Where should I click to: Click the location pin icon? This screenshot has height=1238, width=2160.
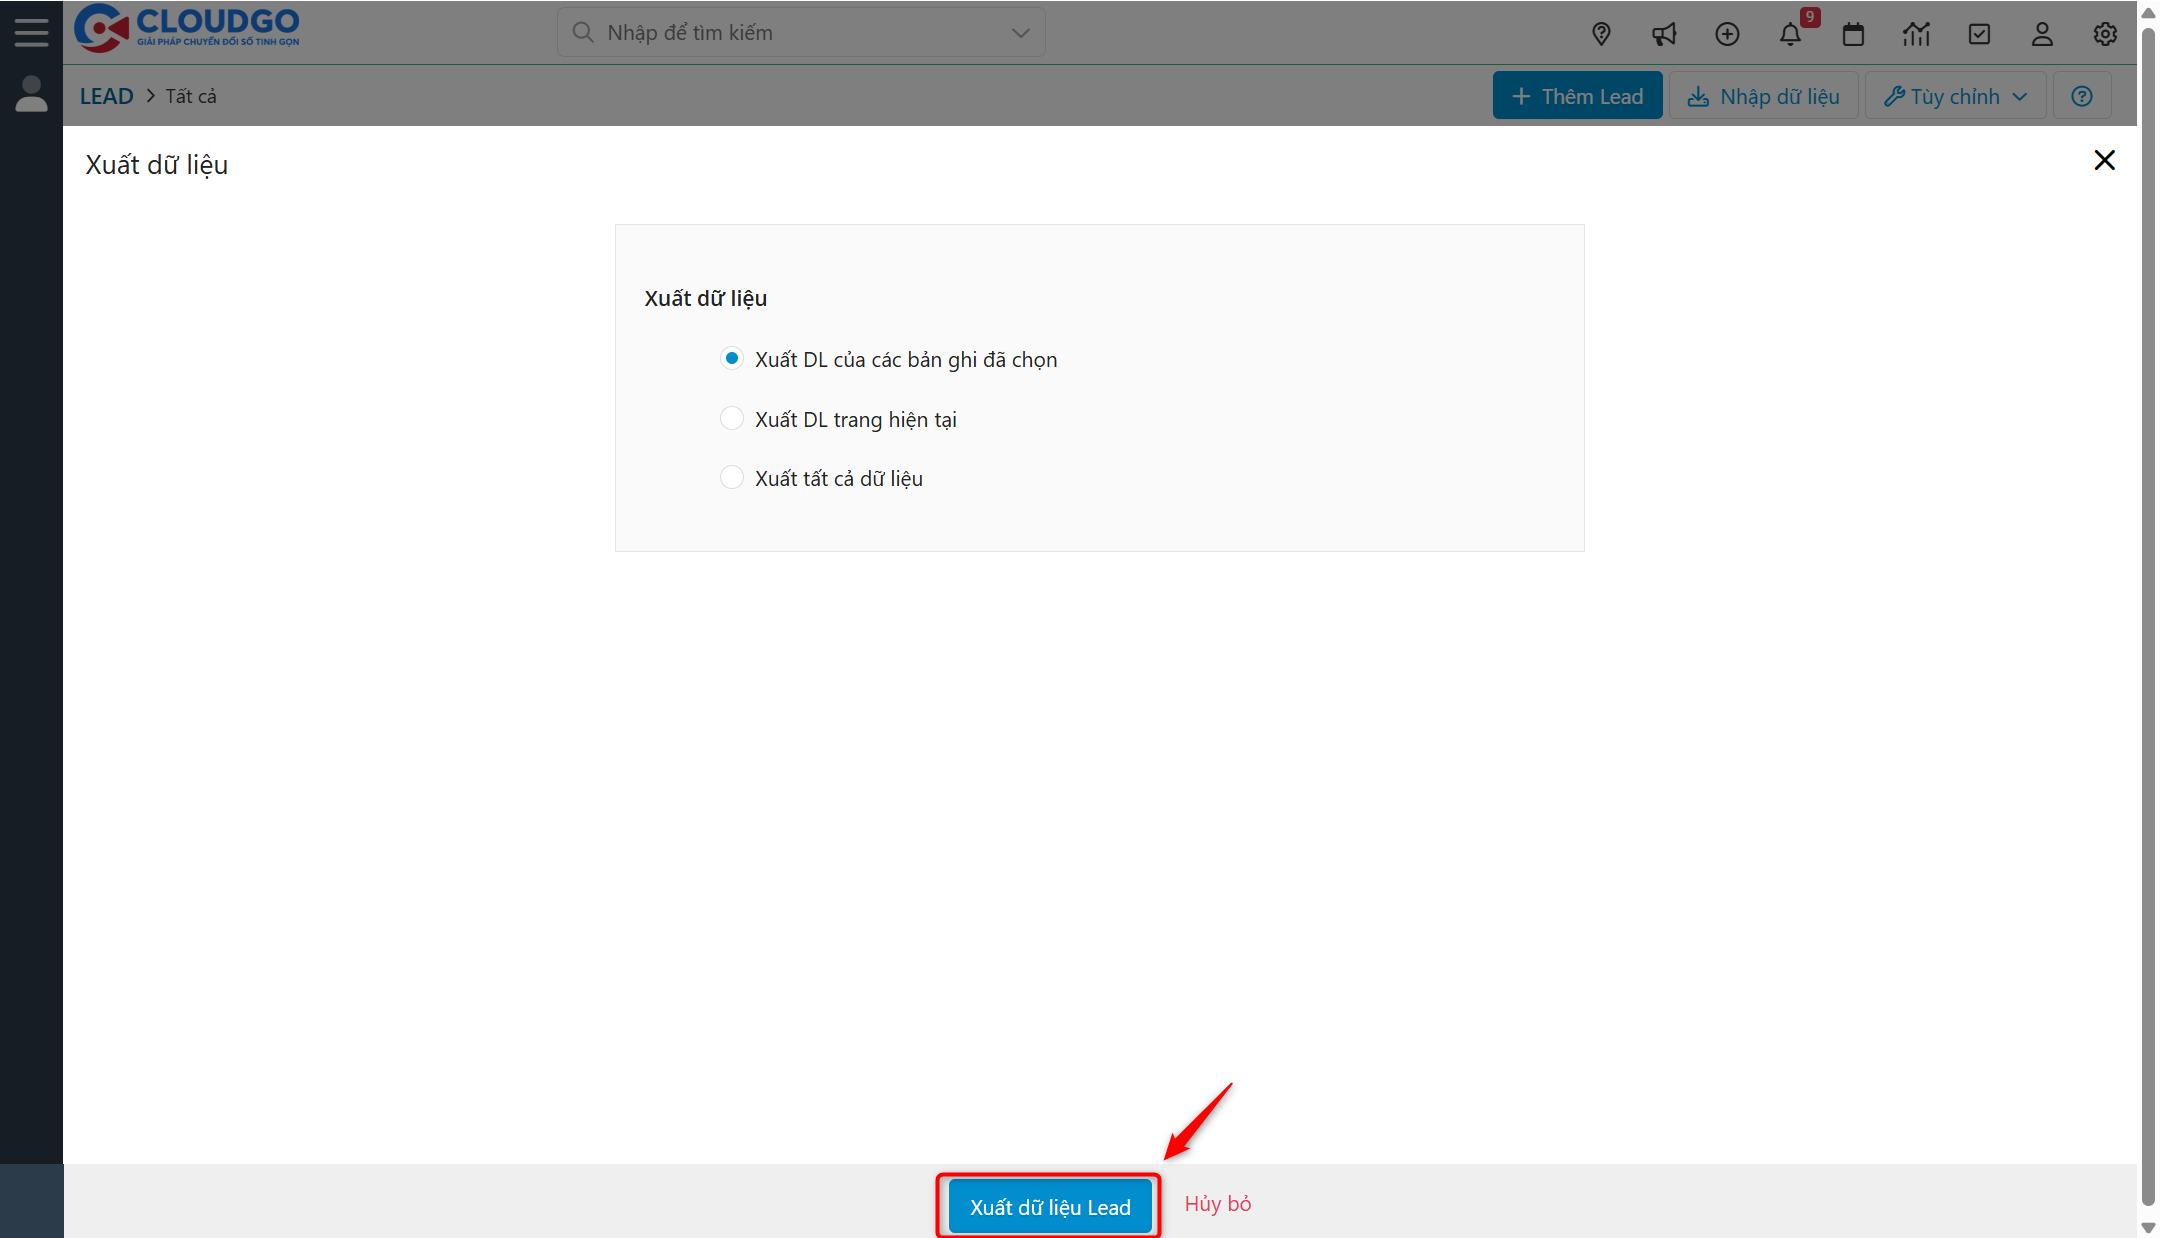1601,33
